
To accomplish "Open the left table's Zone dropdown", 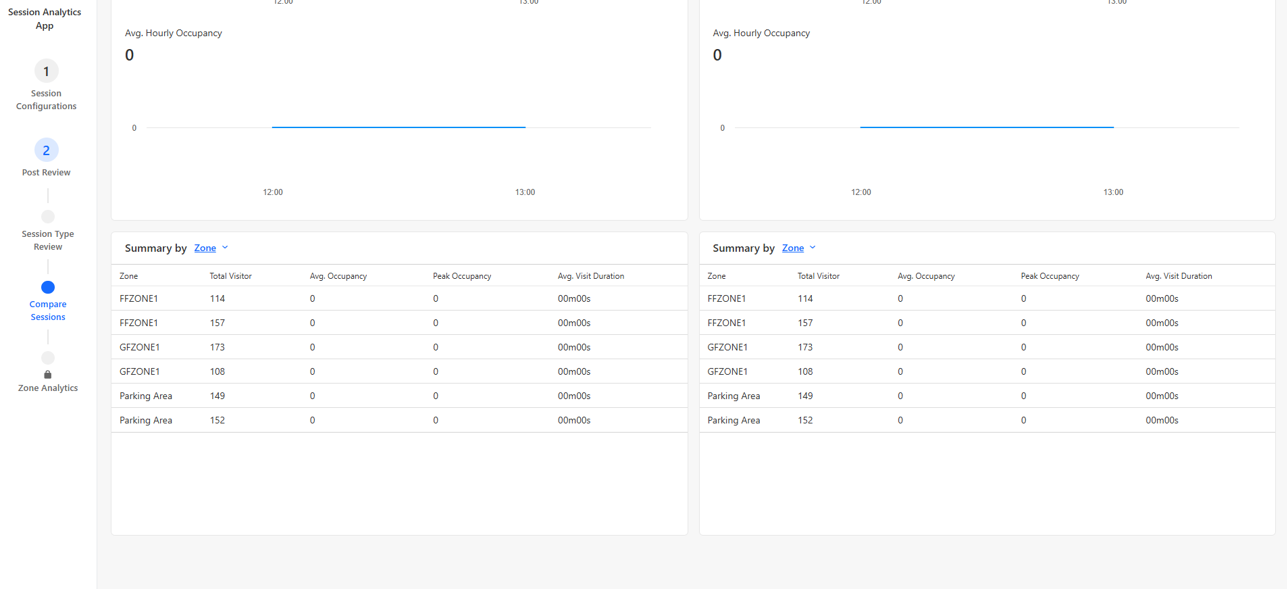I will 205,248.
